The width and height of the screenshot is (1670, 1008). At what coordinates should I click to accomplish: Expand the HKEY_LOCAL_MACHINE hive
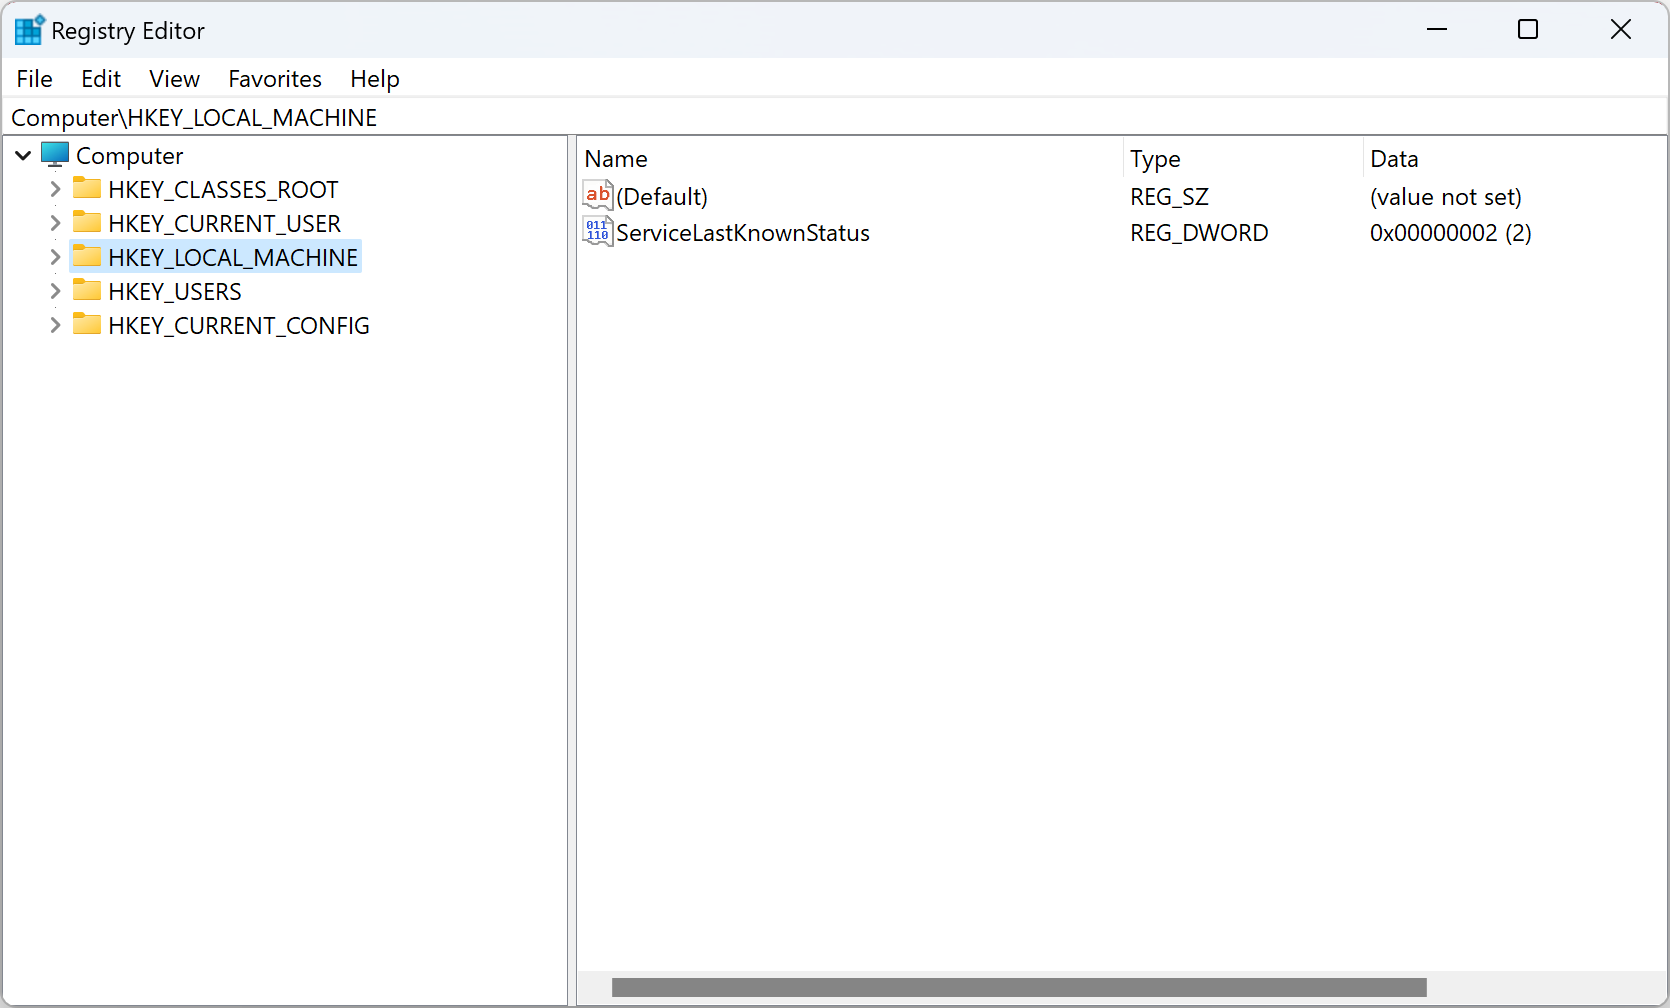click(55, 257)
